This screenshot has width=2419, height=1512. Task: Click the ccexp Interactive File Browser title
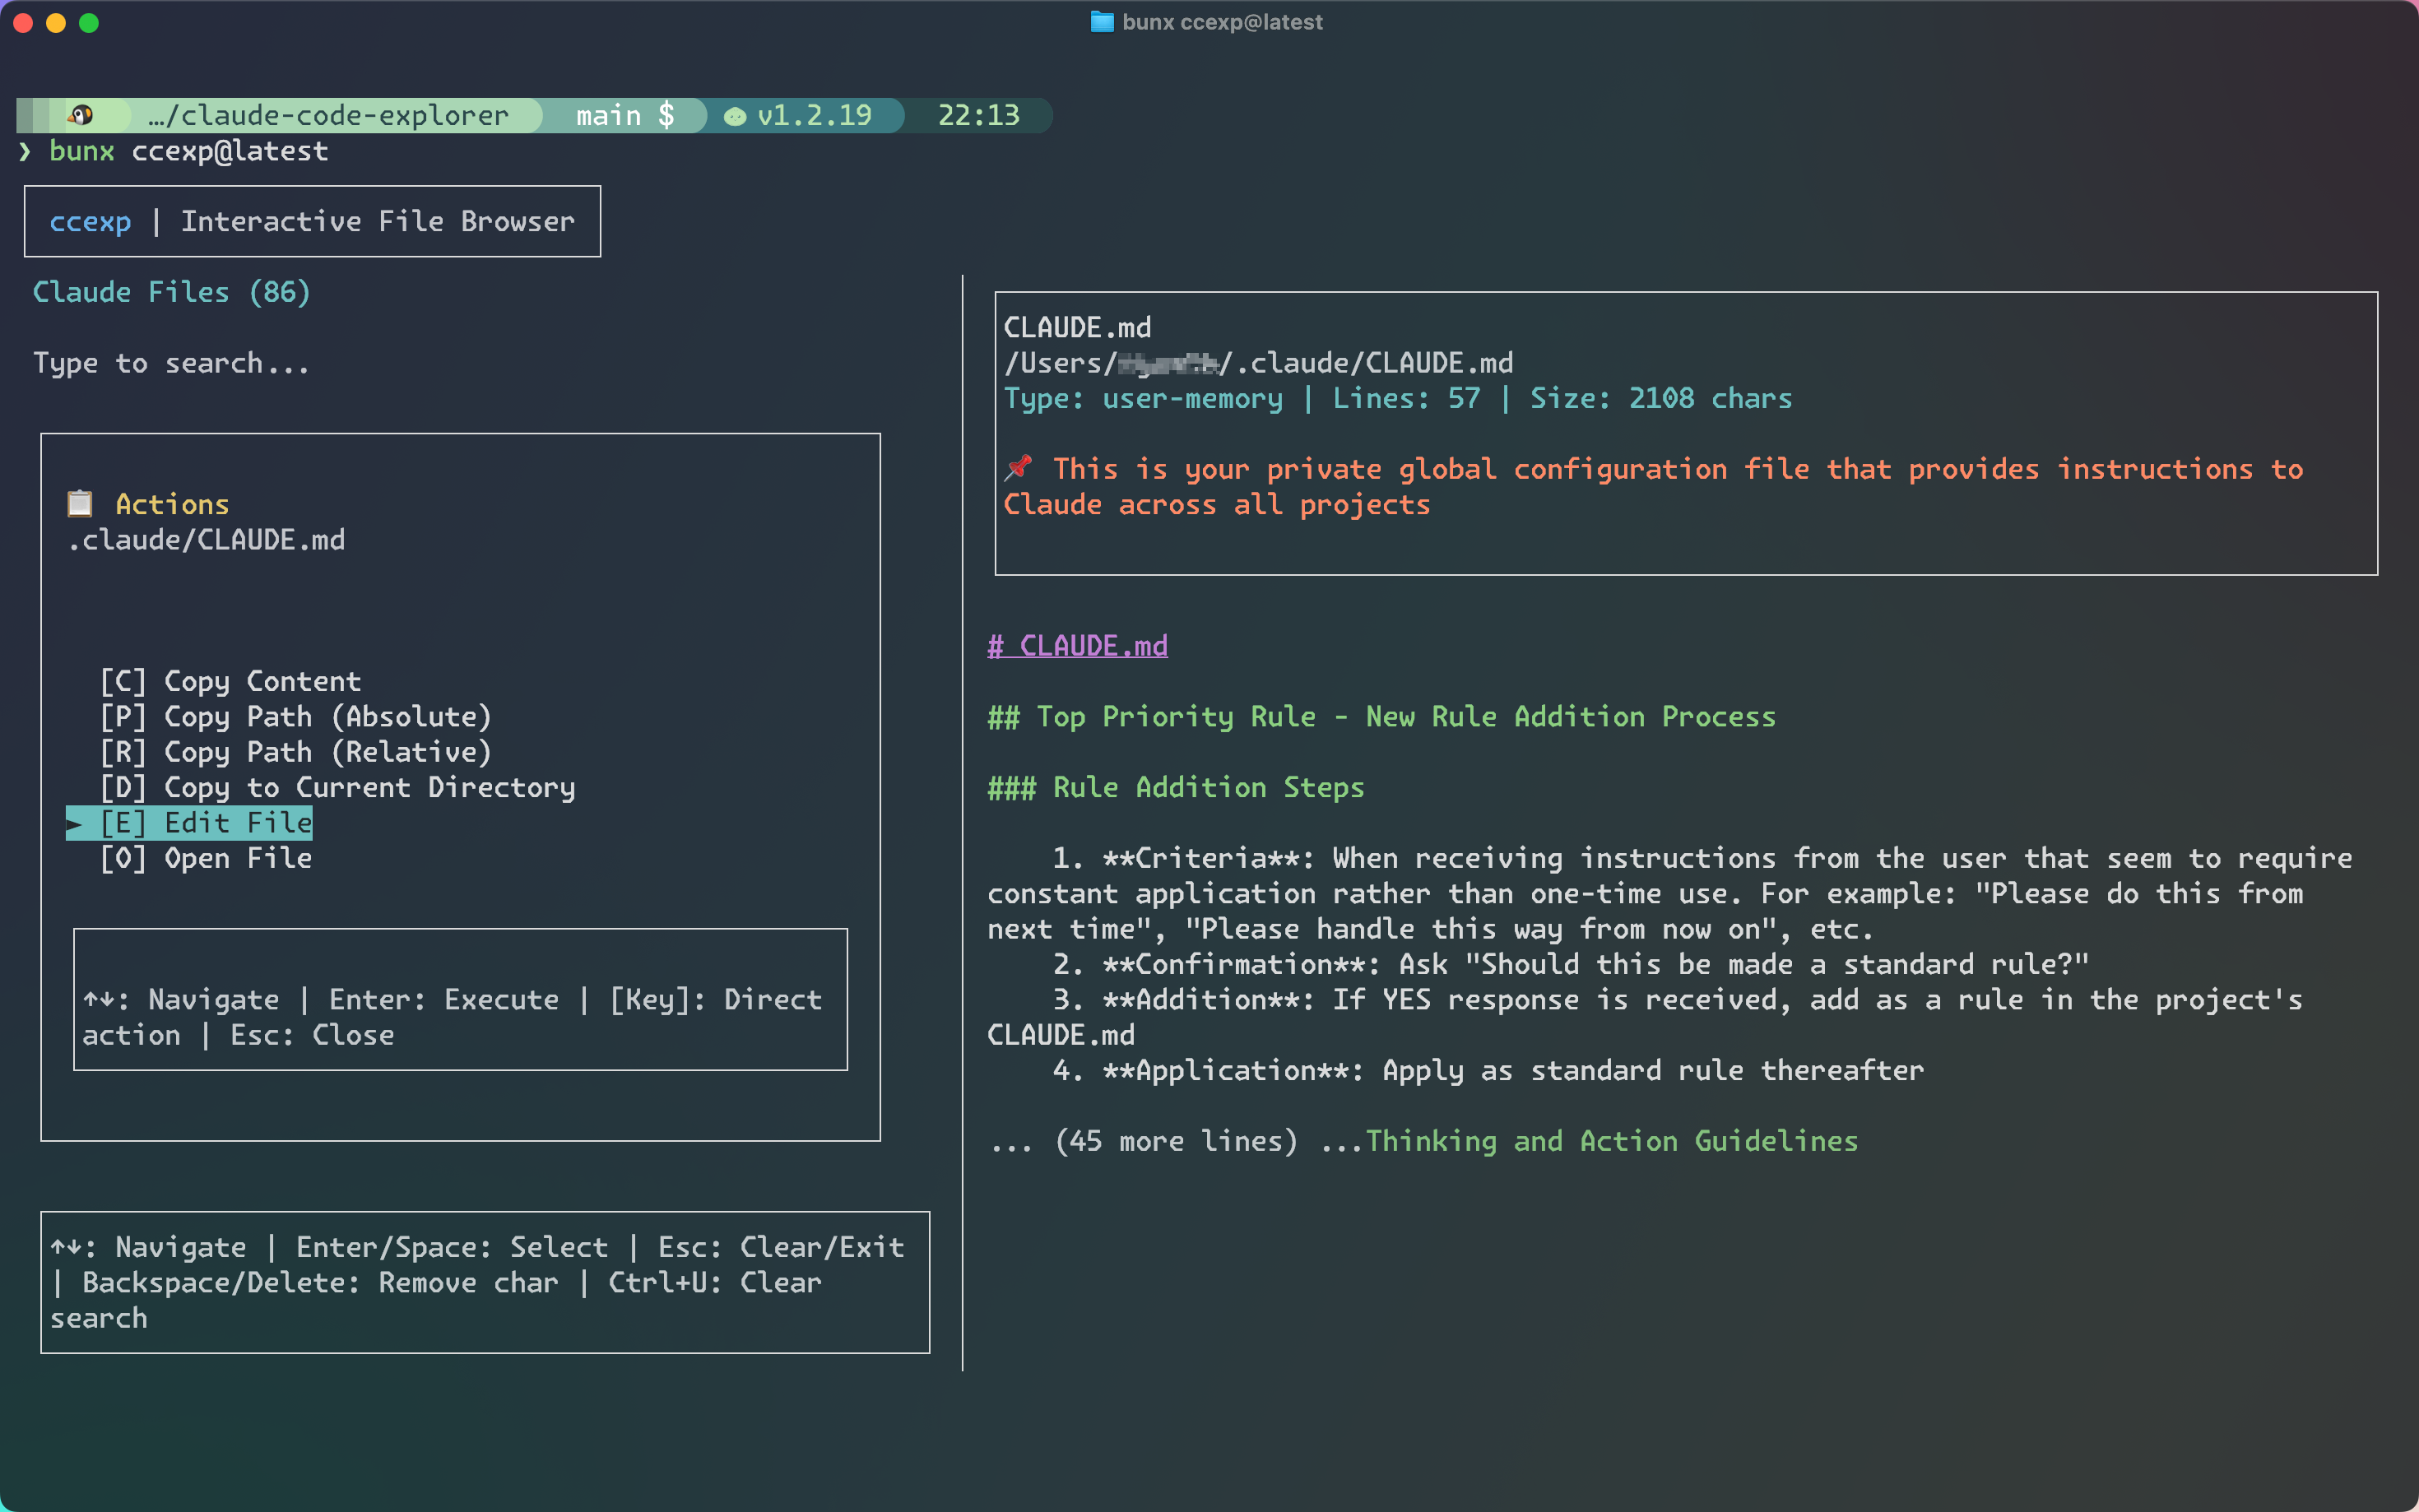(312, 221)
